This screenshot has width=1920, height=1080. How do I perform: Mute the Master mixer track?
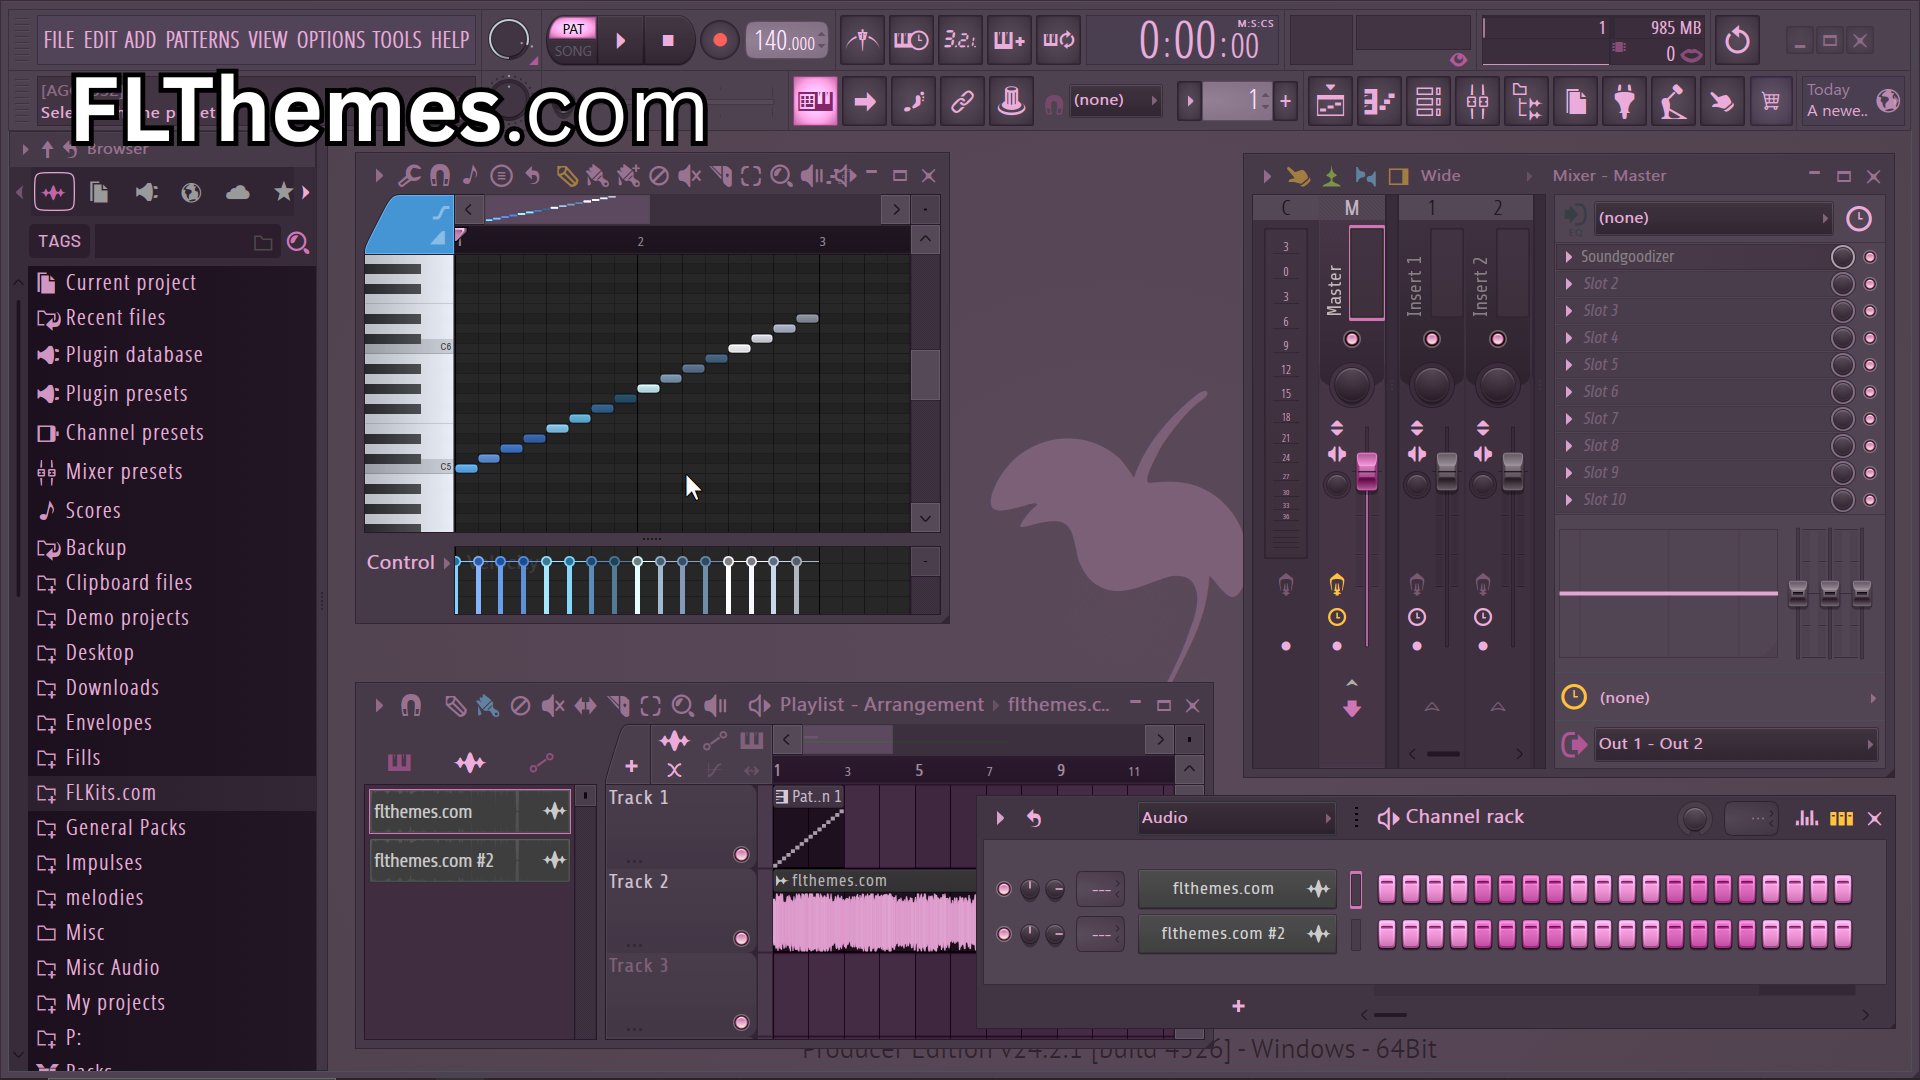tap(1352, 340)
